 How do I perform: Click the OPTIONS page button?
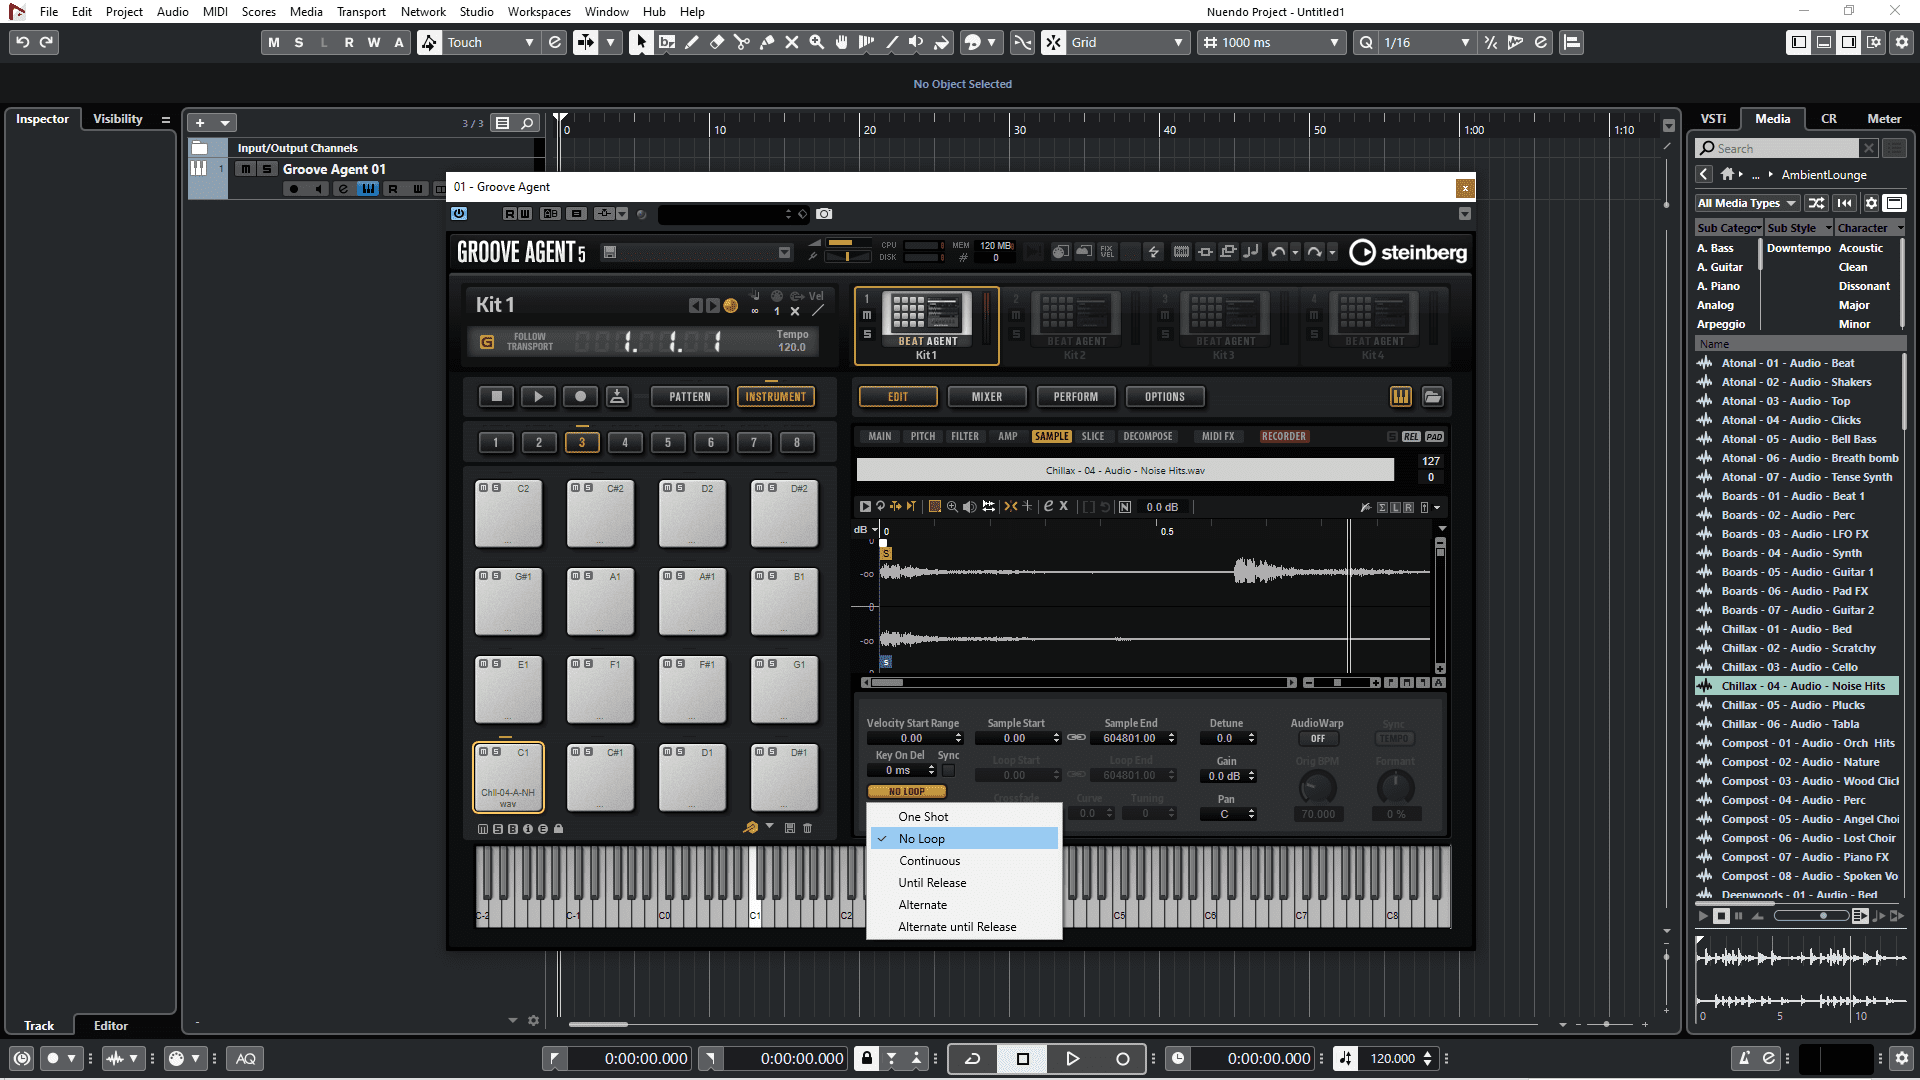click(1165, 397)
